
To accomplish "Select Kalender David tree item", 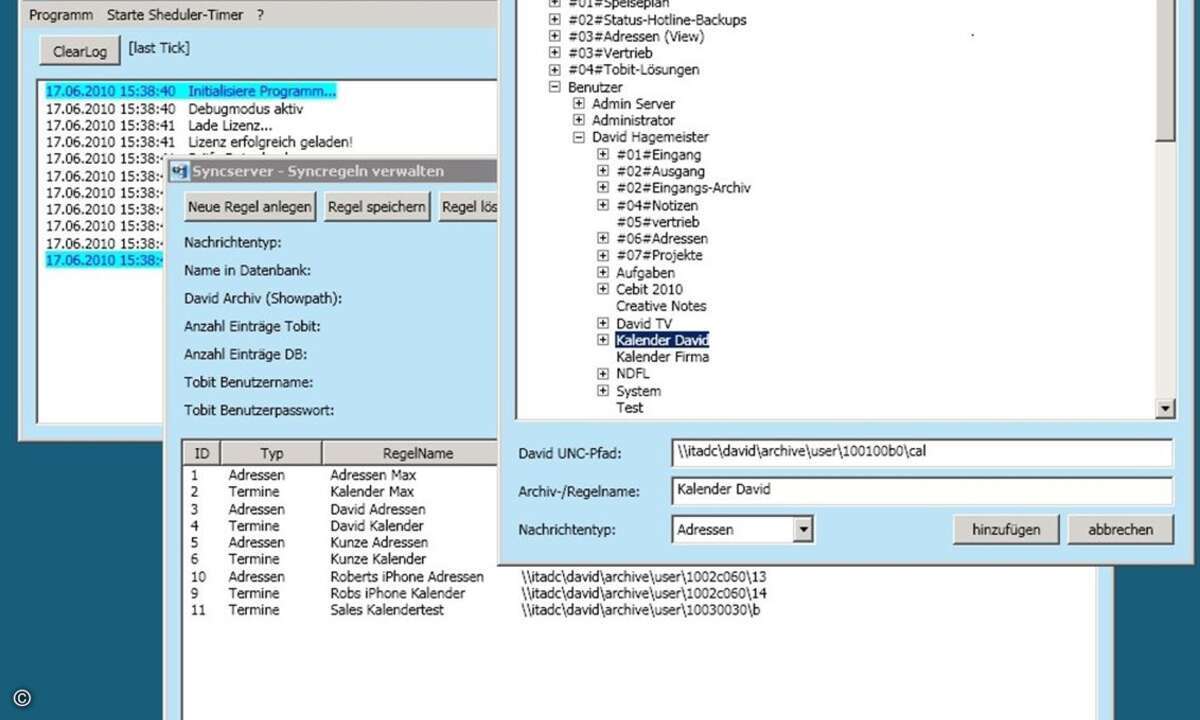I will coord(662,340).
